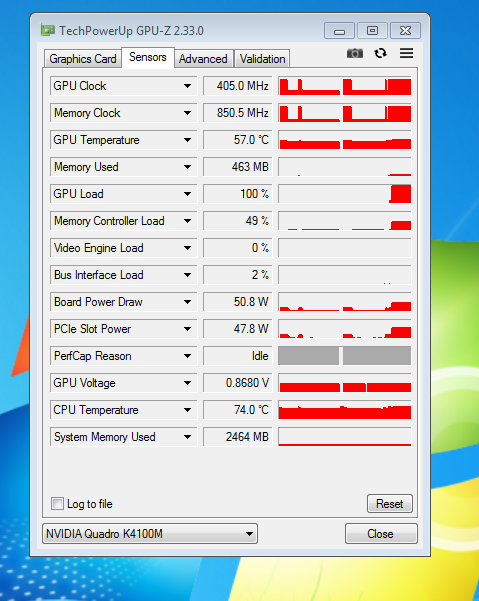Click the 405.0 MHz GPU Clock value
The width and height of the screenshot is (479, 601).
tap(238, 86)
